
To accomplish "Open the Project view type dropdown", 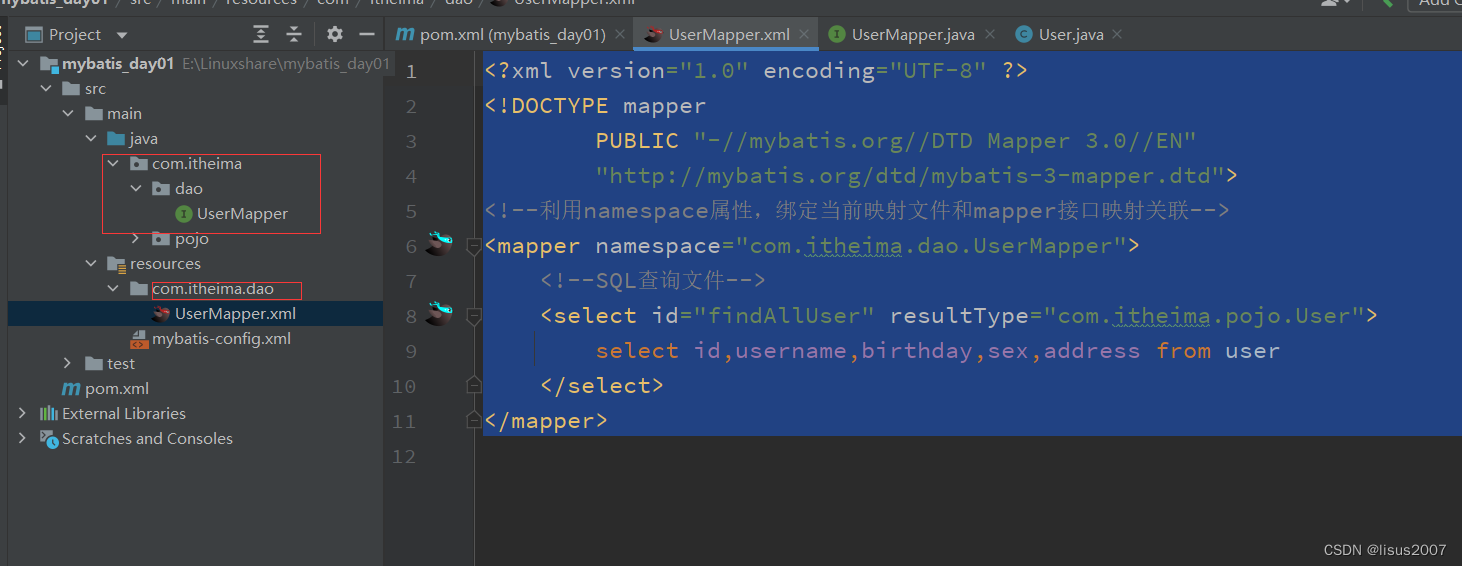I will pos(122,35).
